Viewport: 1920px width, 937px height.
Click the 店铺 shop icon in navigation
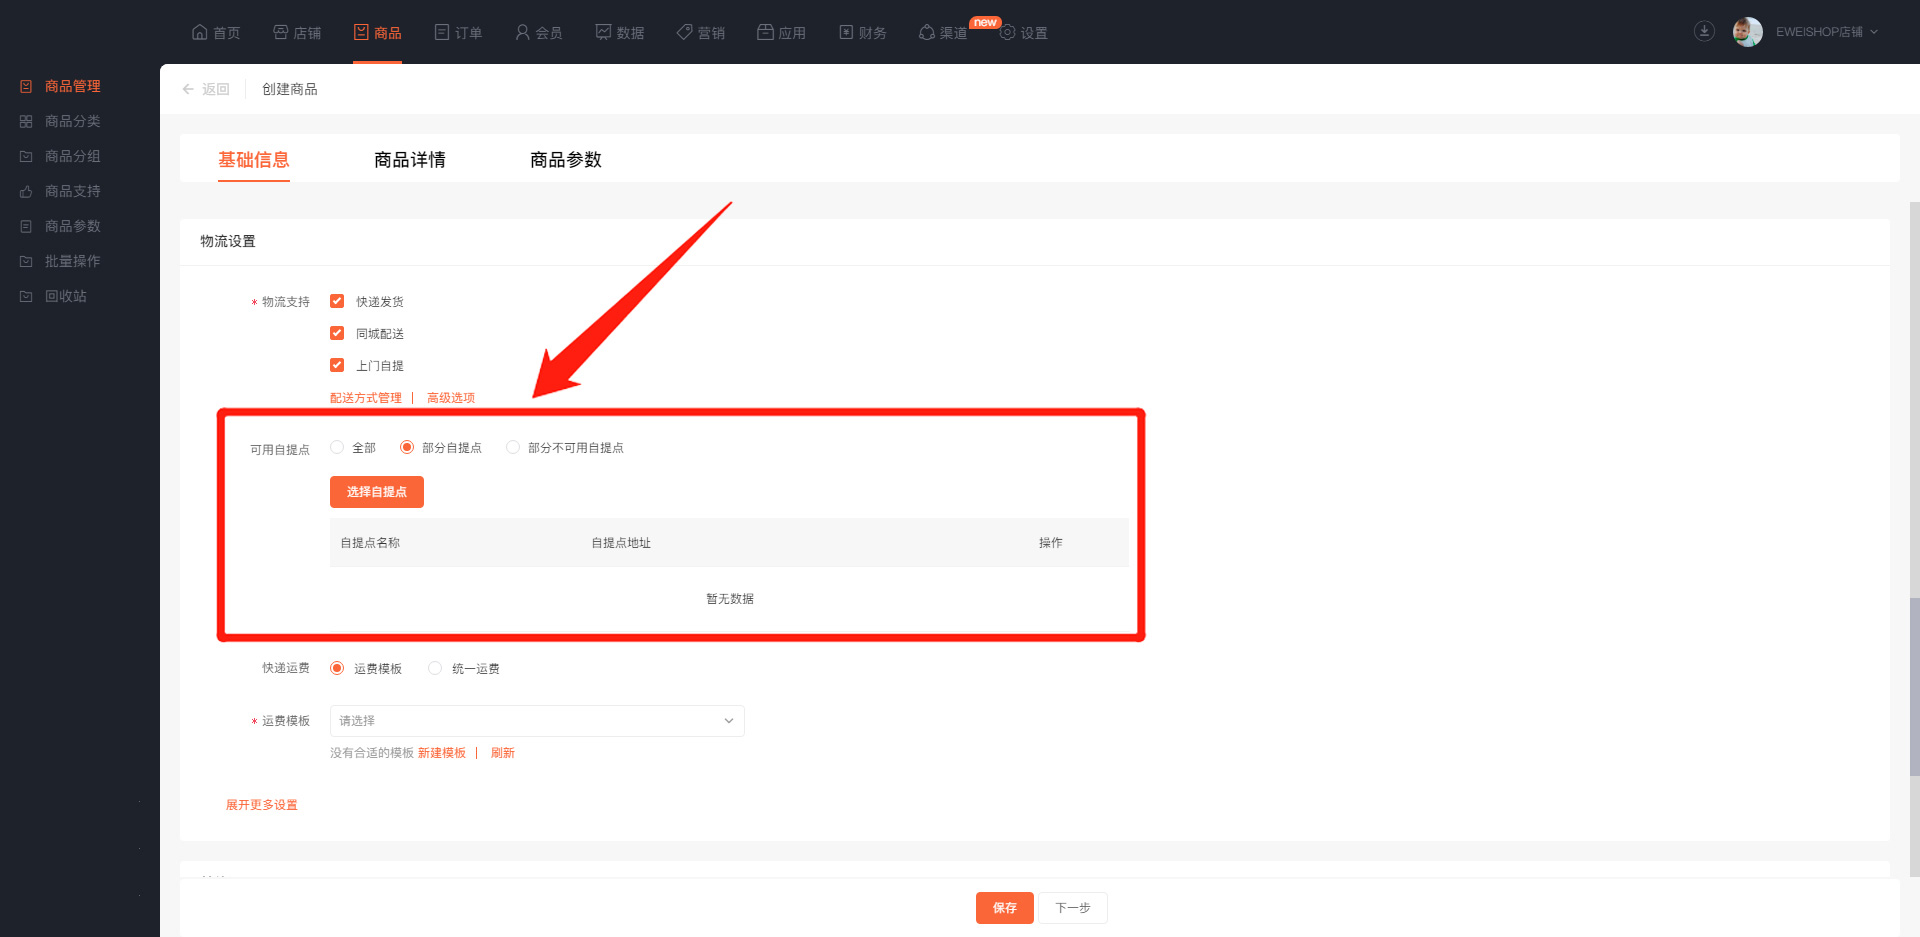(x=281, y=32)
